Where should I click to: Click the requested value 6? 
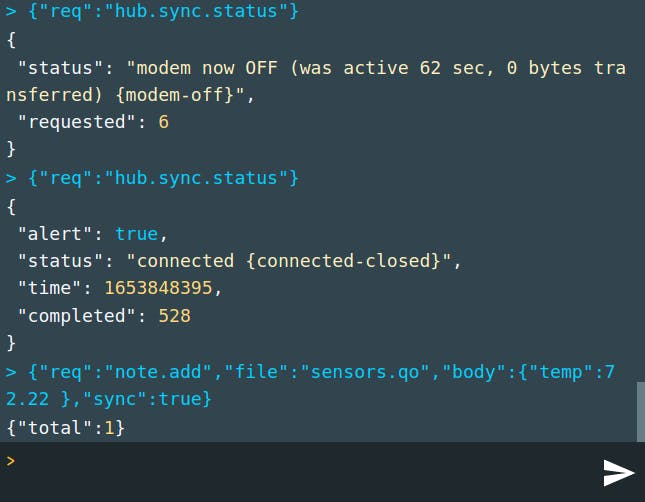point(163,122)
